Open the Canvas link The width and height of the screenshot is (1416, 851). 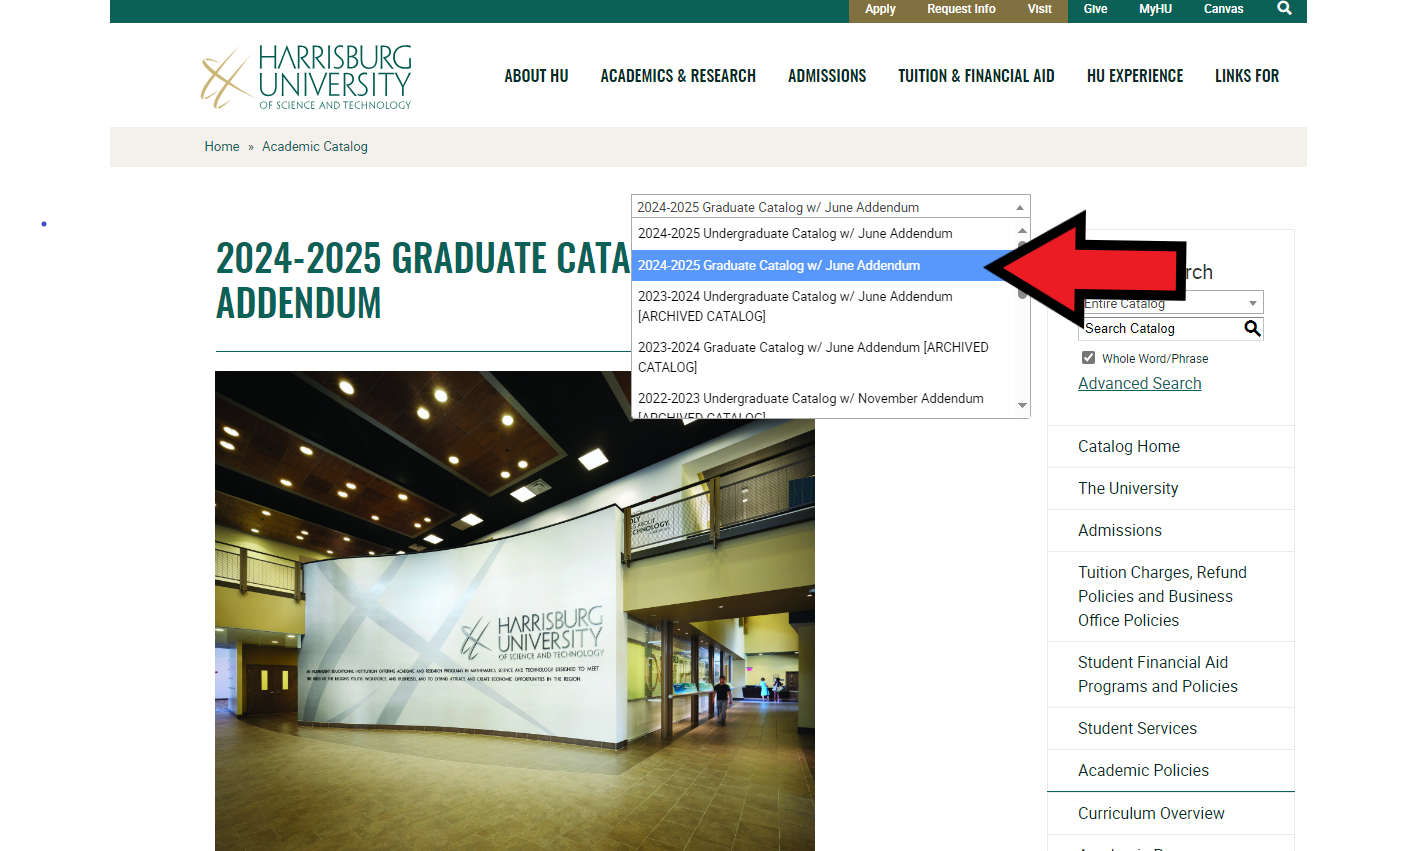(x=1223, y=9)
